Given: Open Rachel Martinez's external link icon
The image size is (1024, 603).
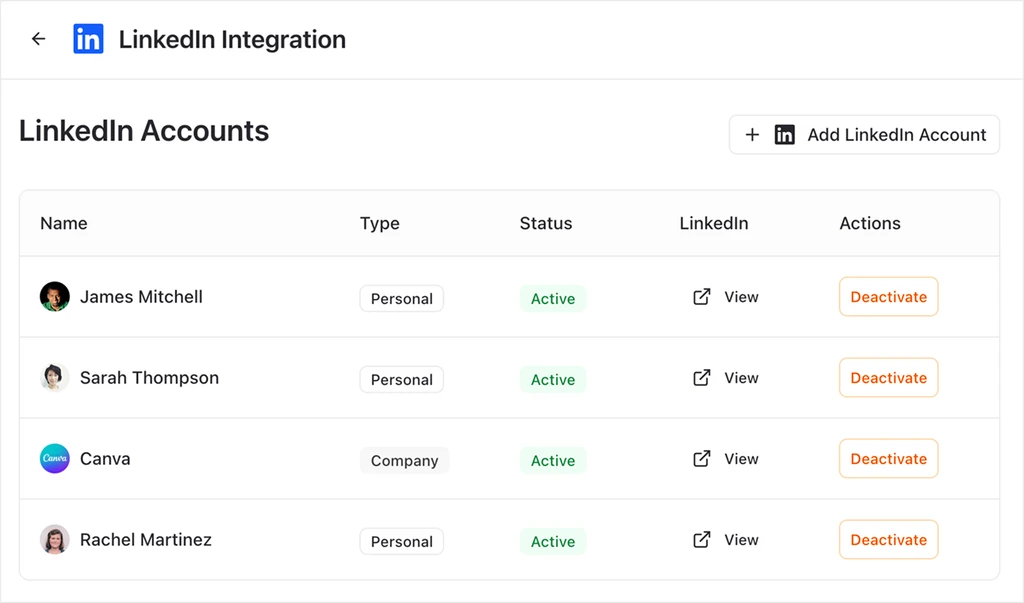Looking at the screenshot, I should (702, 539).
